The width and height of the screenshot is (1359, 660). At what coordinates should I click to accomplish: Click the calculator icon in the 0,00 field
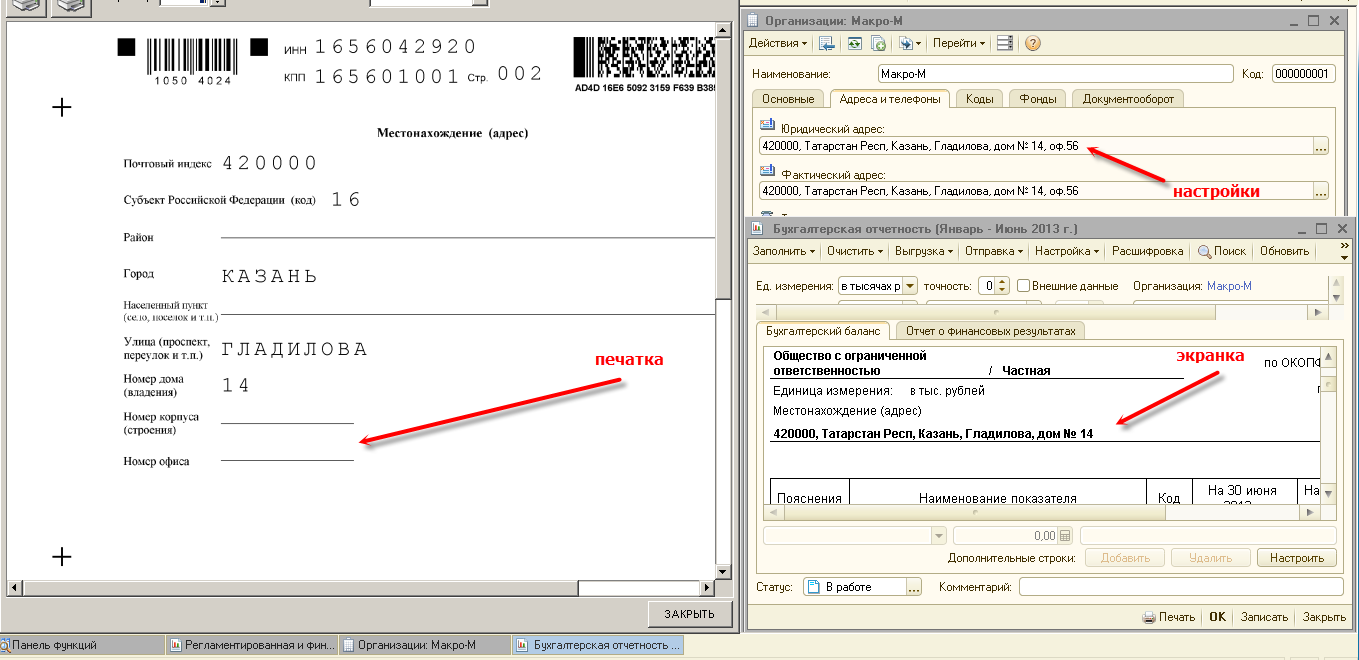[1065, 536]
